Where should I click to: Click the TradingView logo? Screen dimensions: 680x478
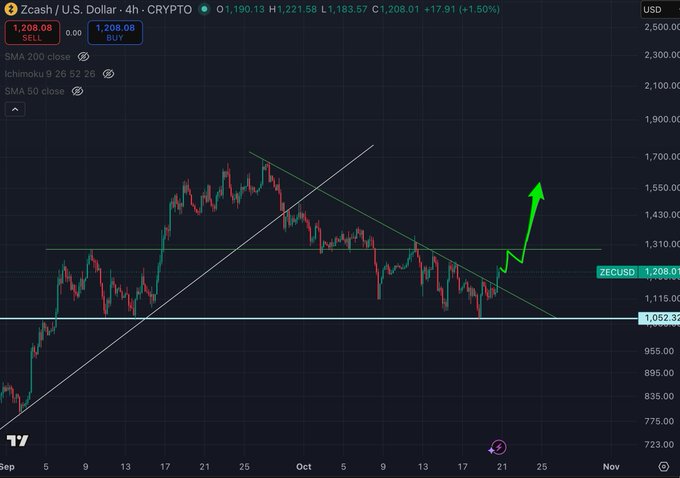pos(18,440)
